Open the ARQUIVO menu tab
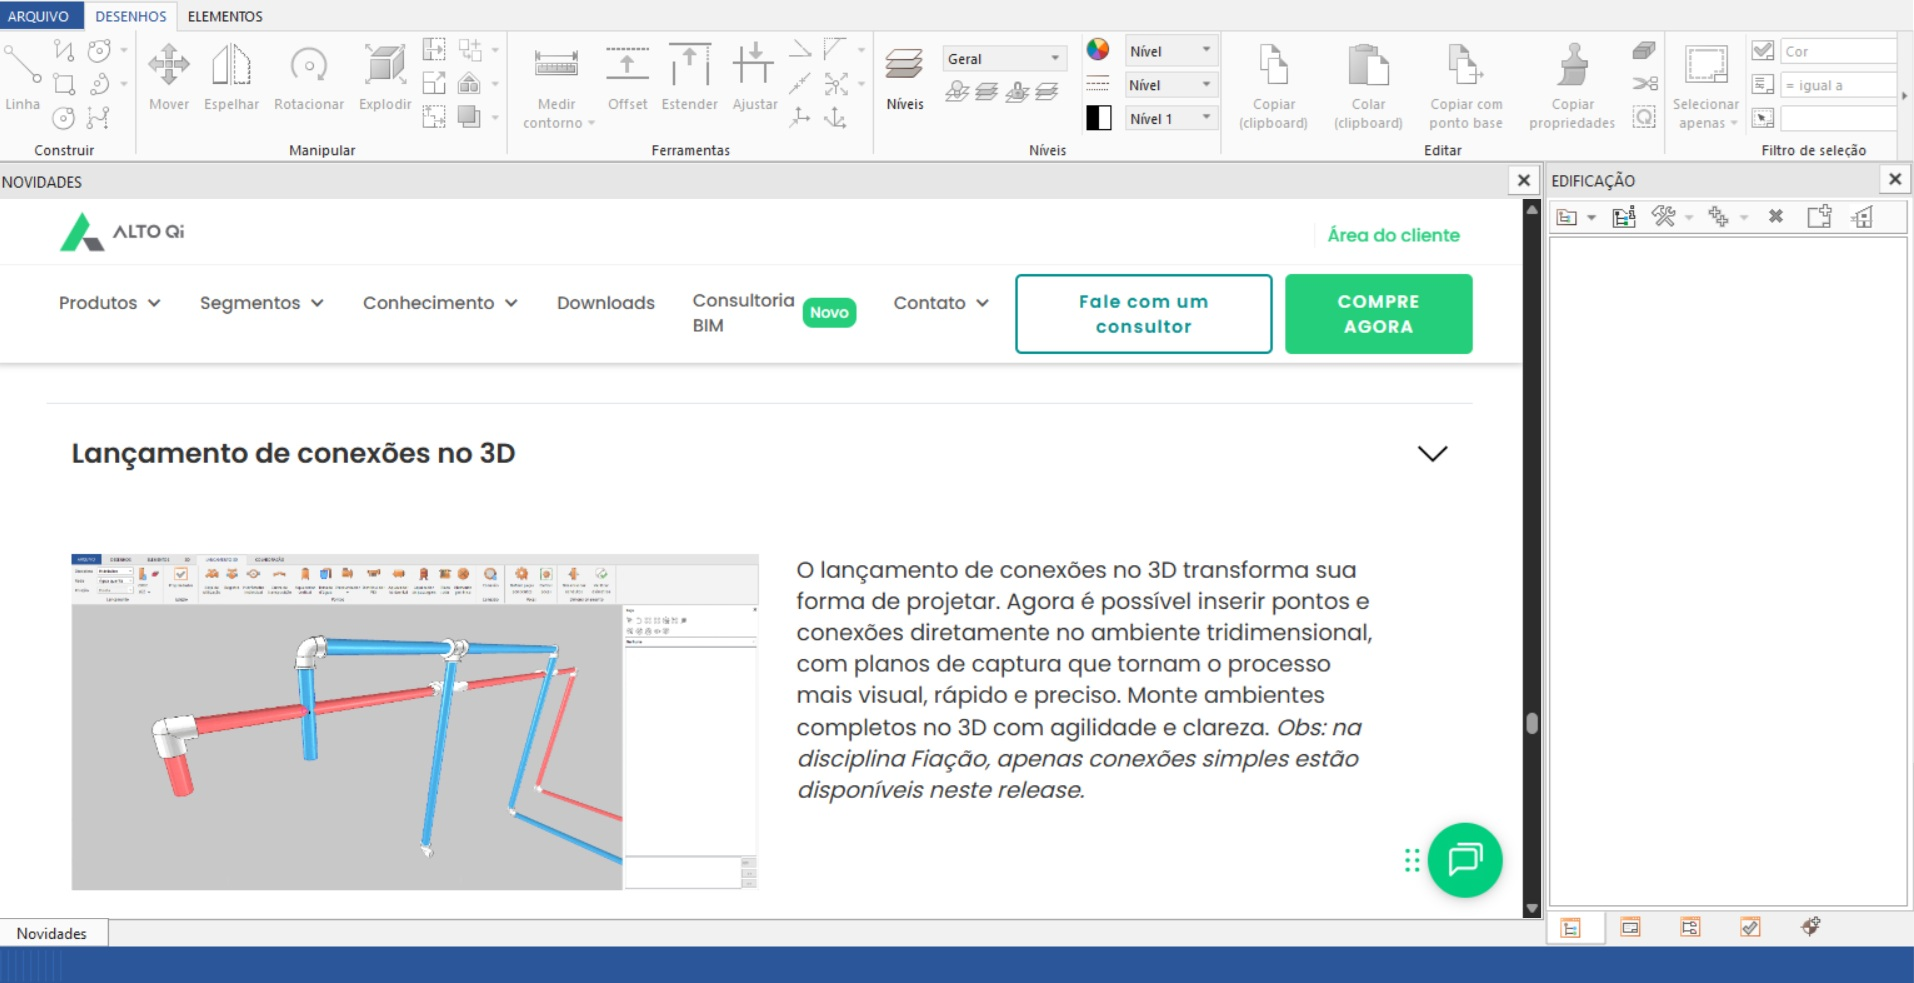 (39, 16)
